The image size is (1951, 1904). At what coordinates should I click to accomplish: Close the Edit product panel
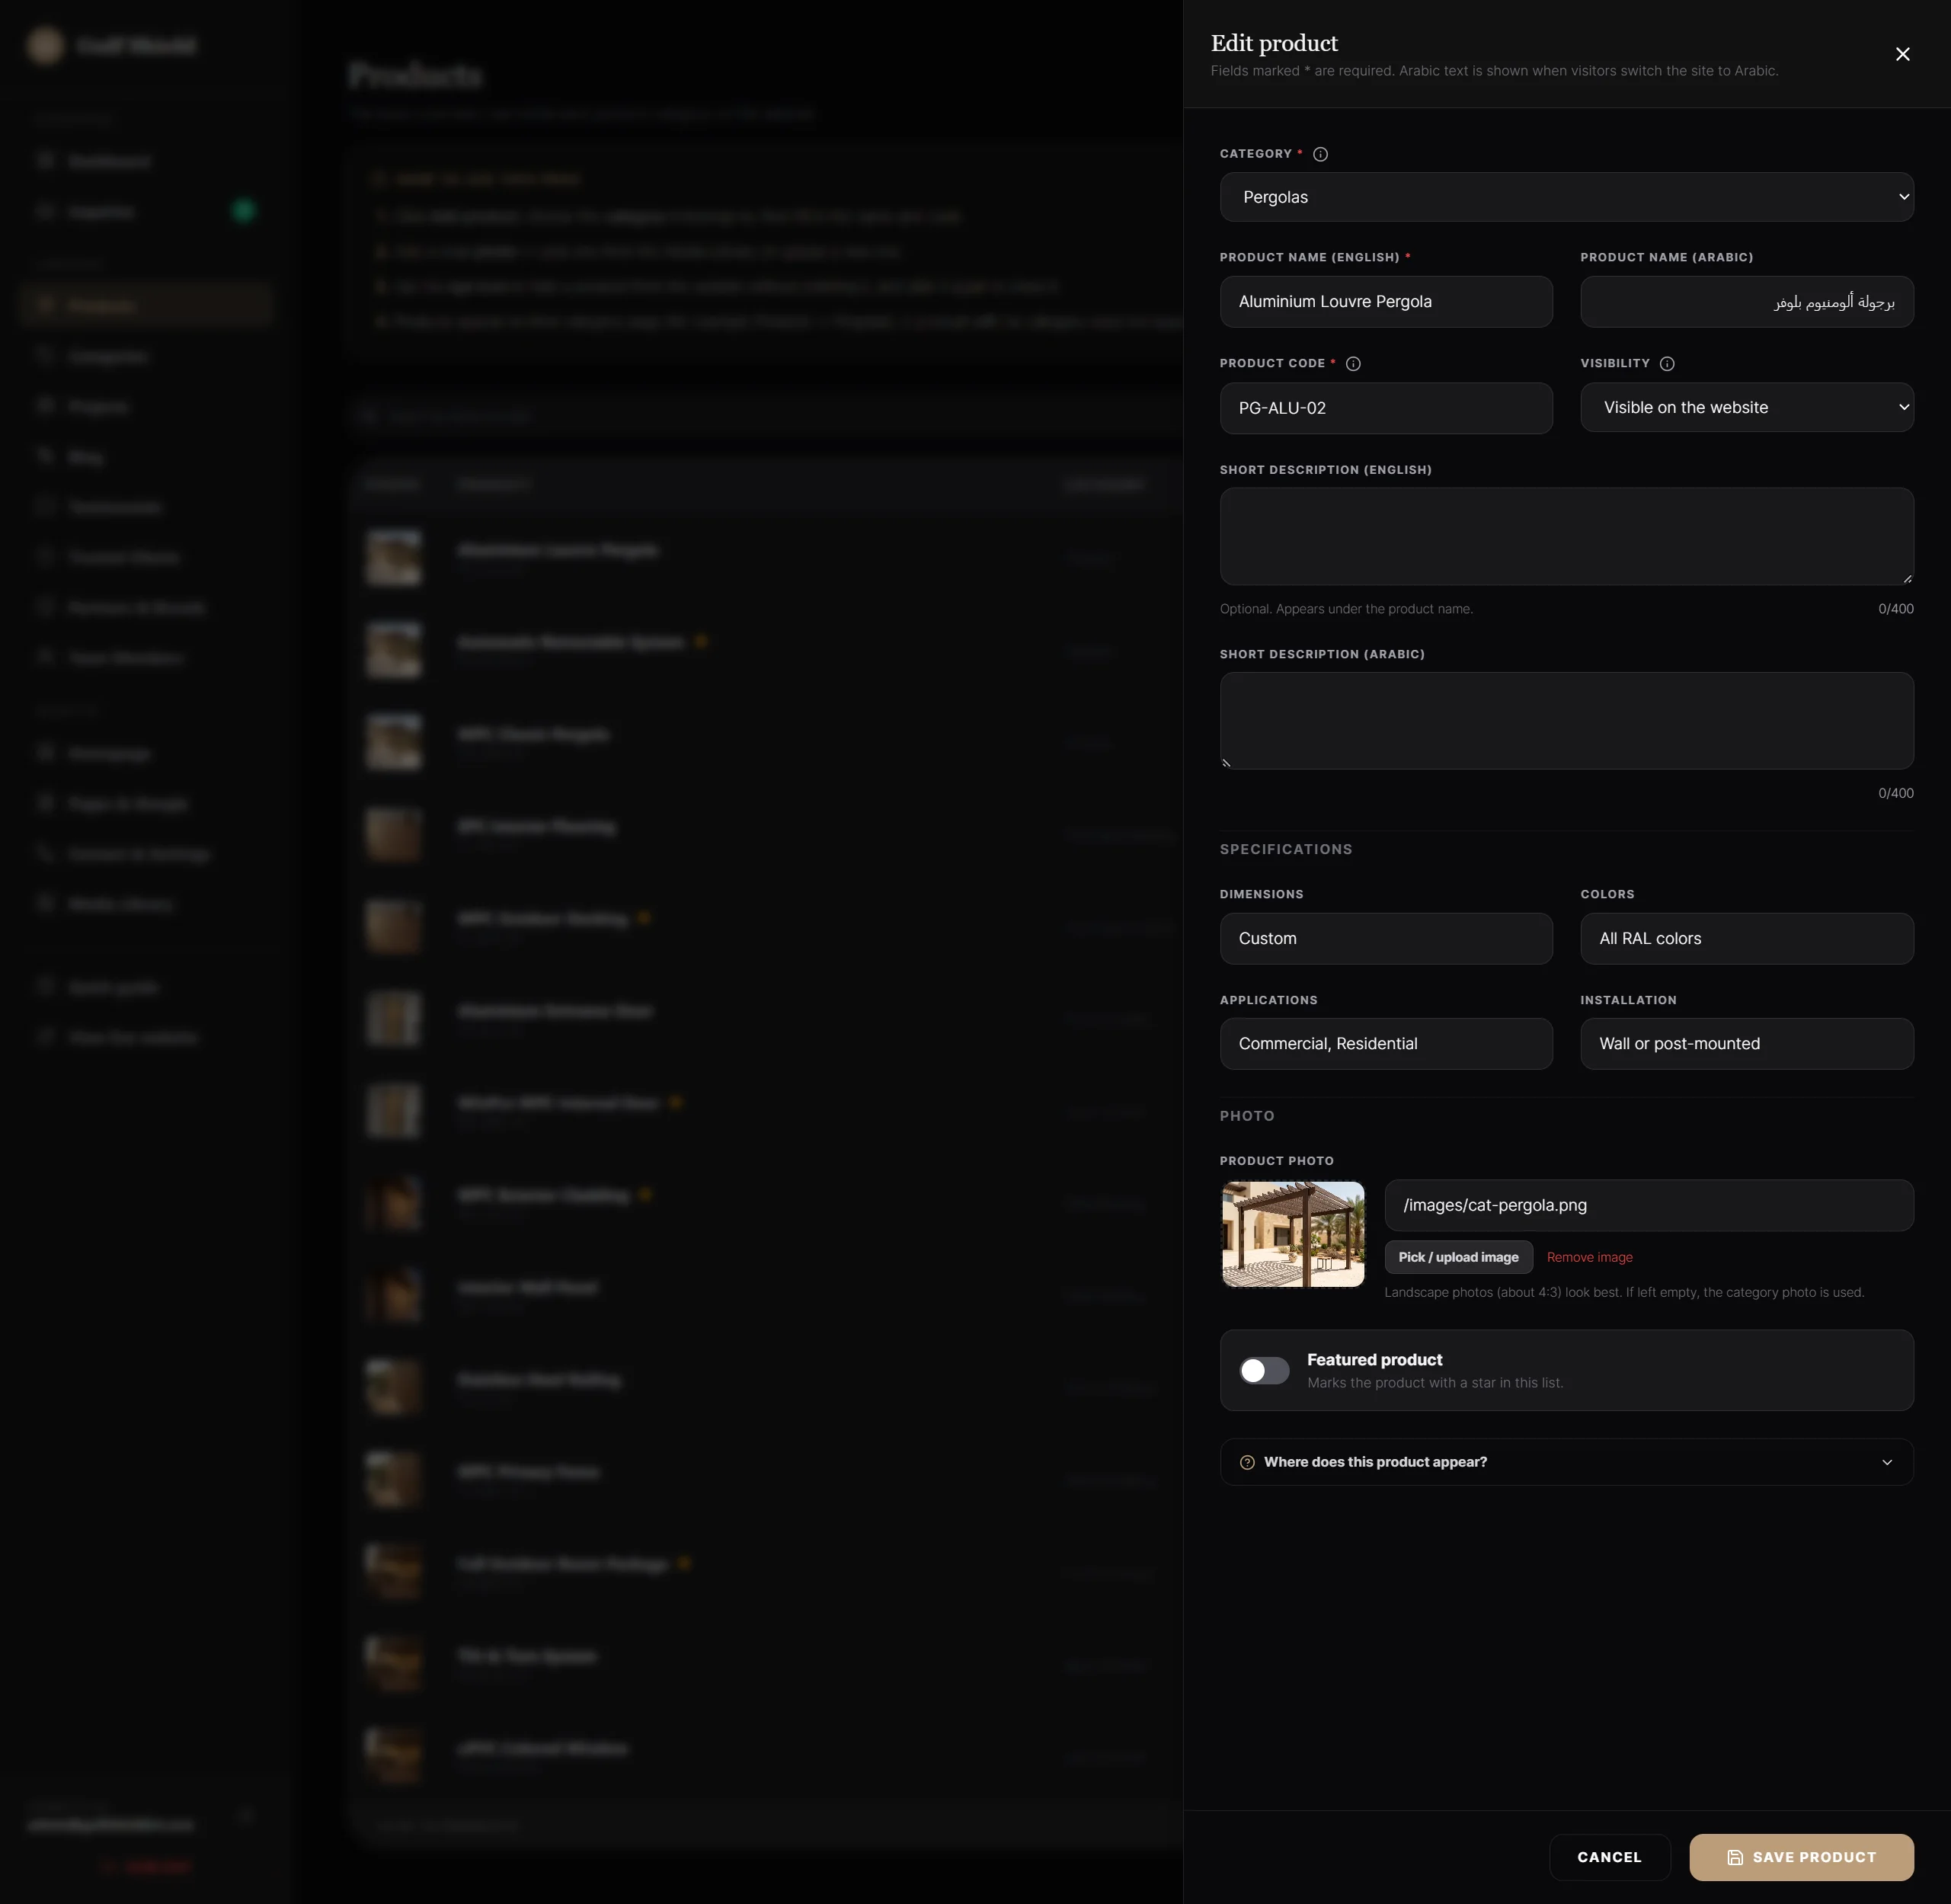point(1902,54)
